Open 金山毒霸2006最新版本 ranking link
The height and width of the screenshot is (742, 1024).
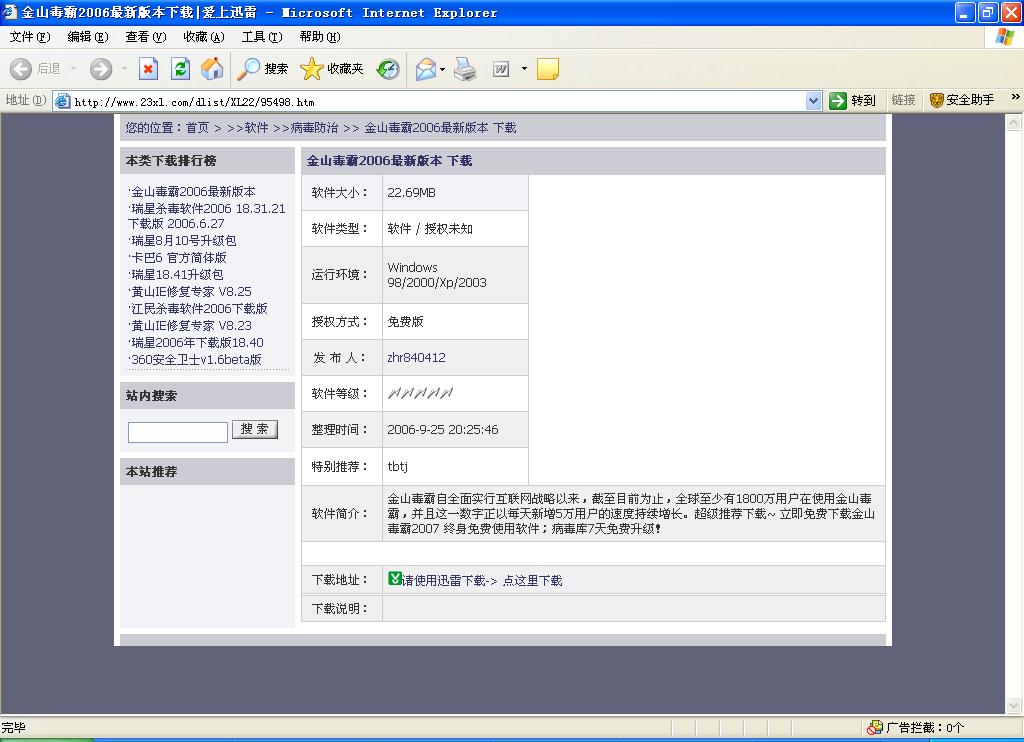(x=193, y=191)
